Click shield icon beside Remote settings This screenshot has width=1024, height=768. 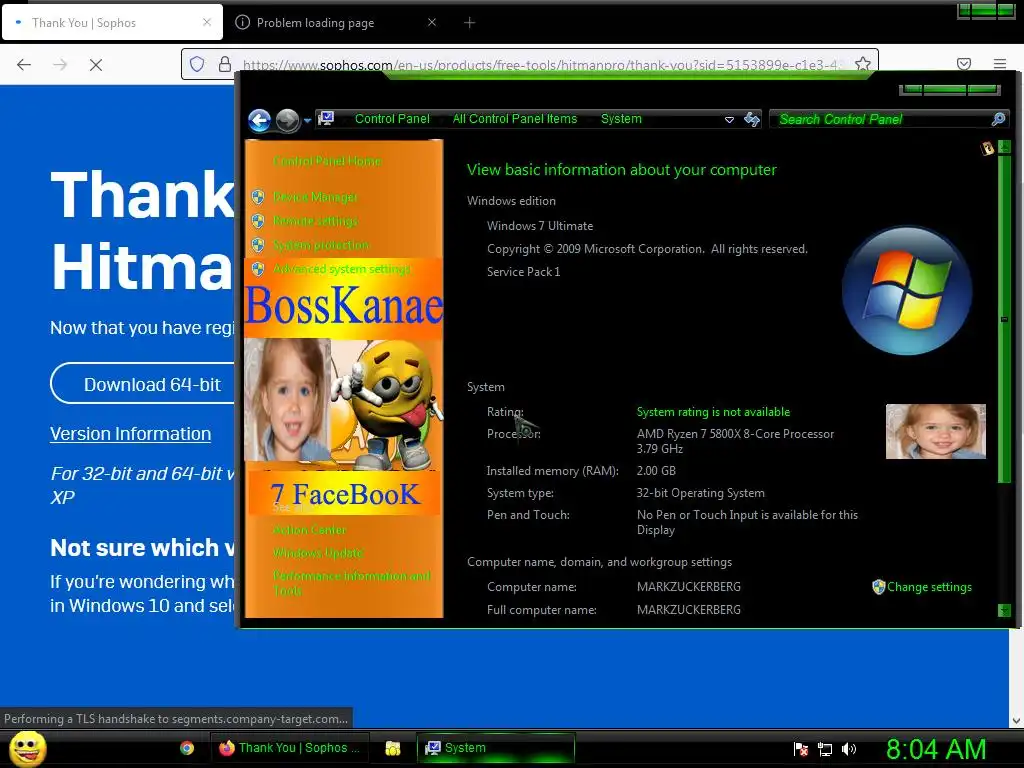coord(258,221)
